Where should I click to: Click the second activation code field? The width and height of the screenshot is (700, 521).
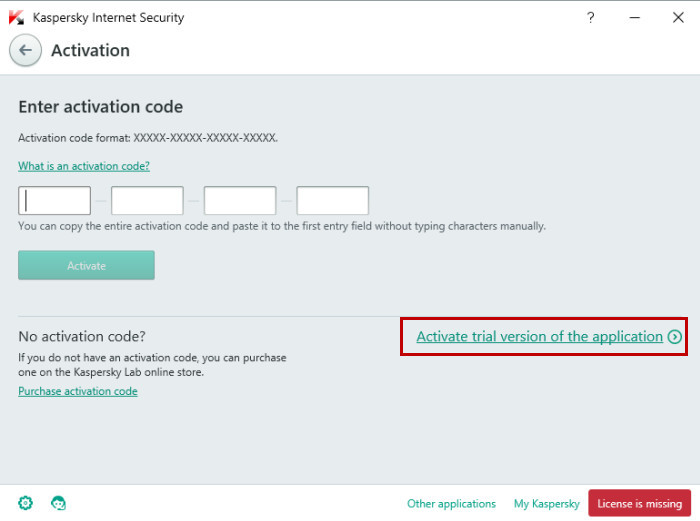click(147, 201)
